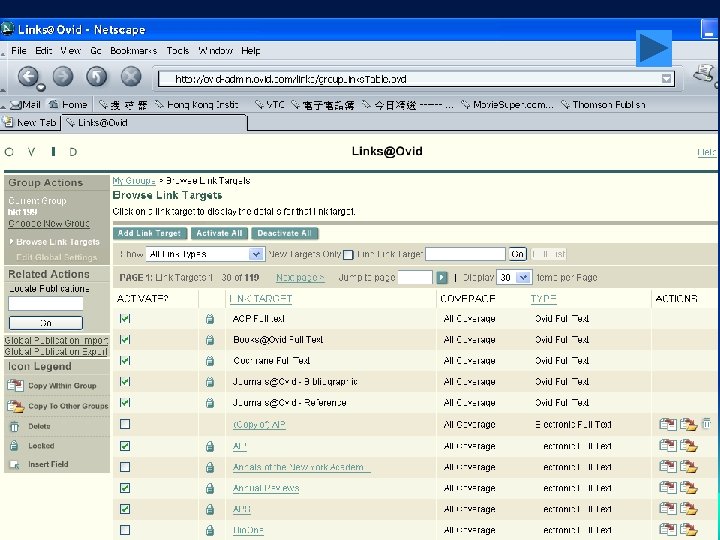Copy within group for the AIP row
The height and width of the screenshot is (540, 720).
click(x=668, y=445)
